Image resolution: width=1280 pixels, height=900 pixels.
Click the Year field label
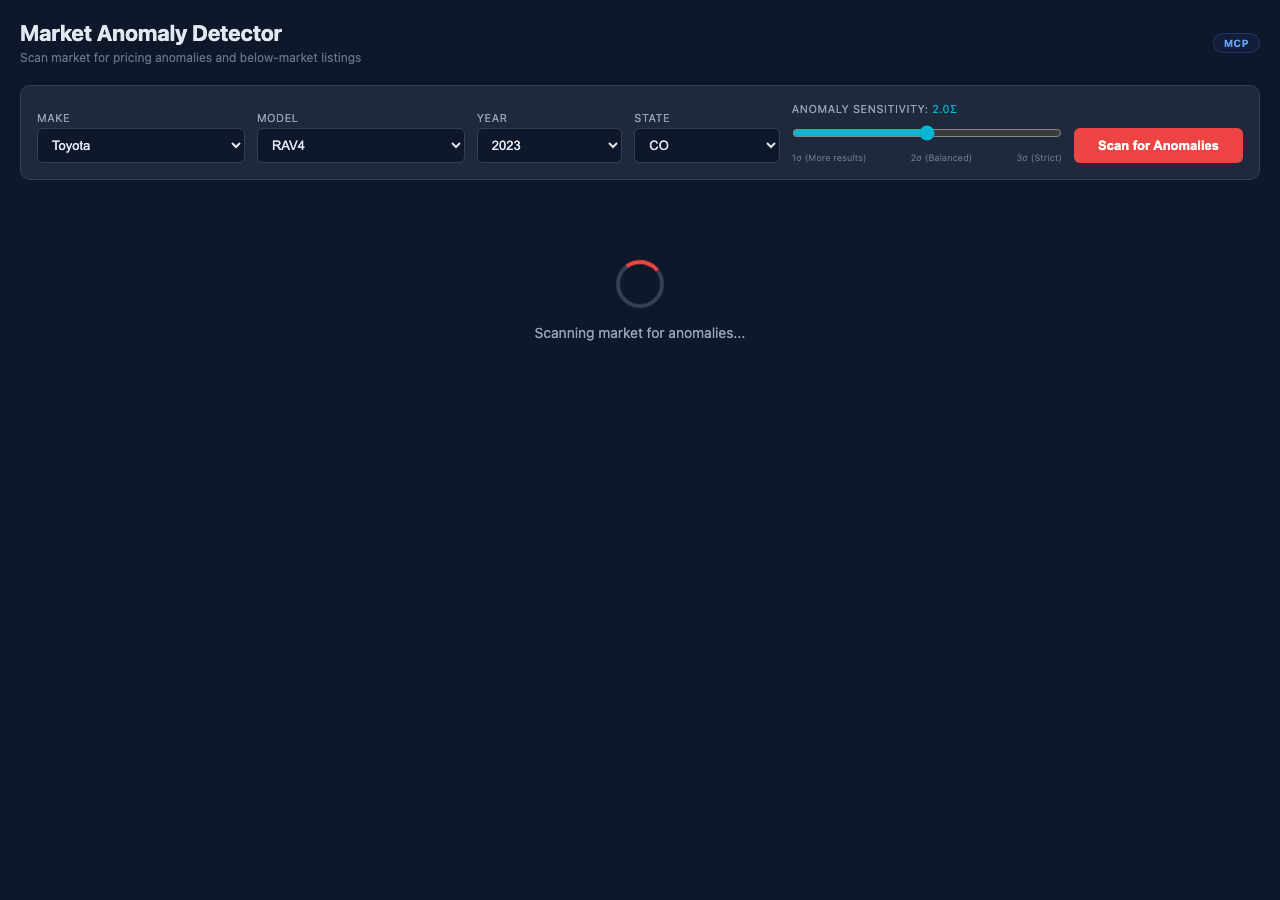(x=492, y=118)
